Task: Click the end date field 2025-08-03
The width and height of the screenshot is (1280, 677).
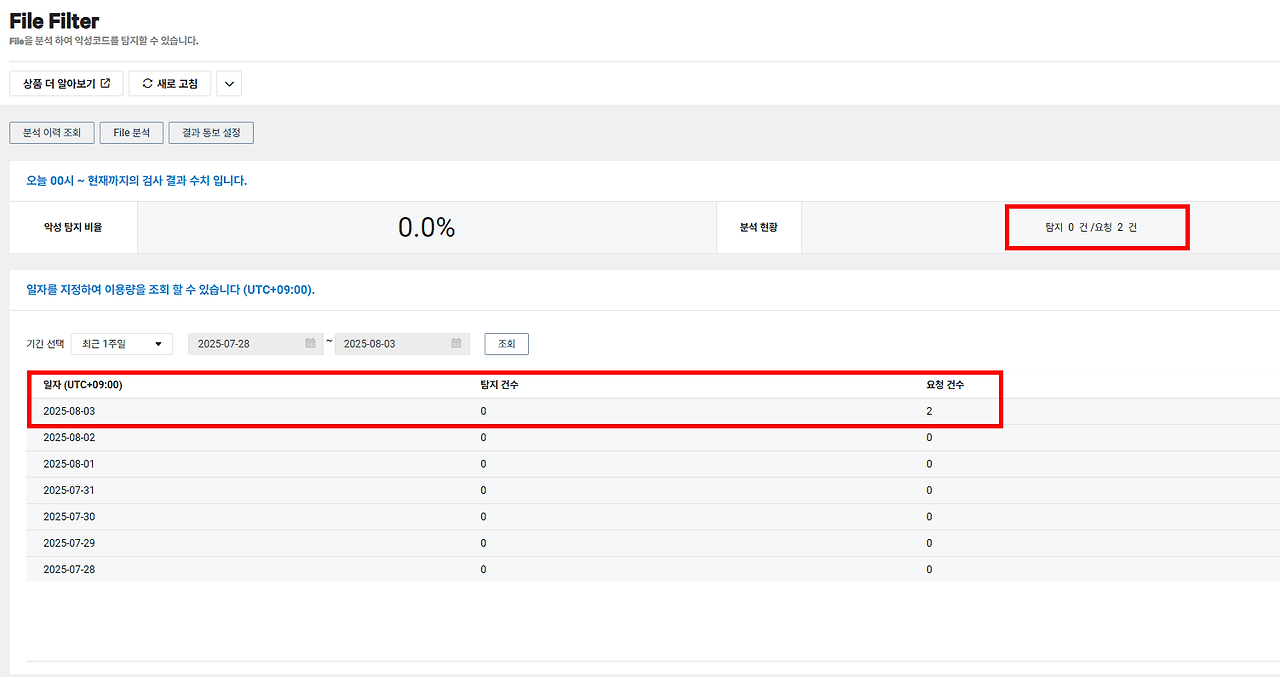Action: [x=402, y=344]
